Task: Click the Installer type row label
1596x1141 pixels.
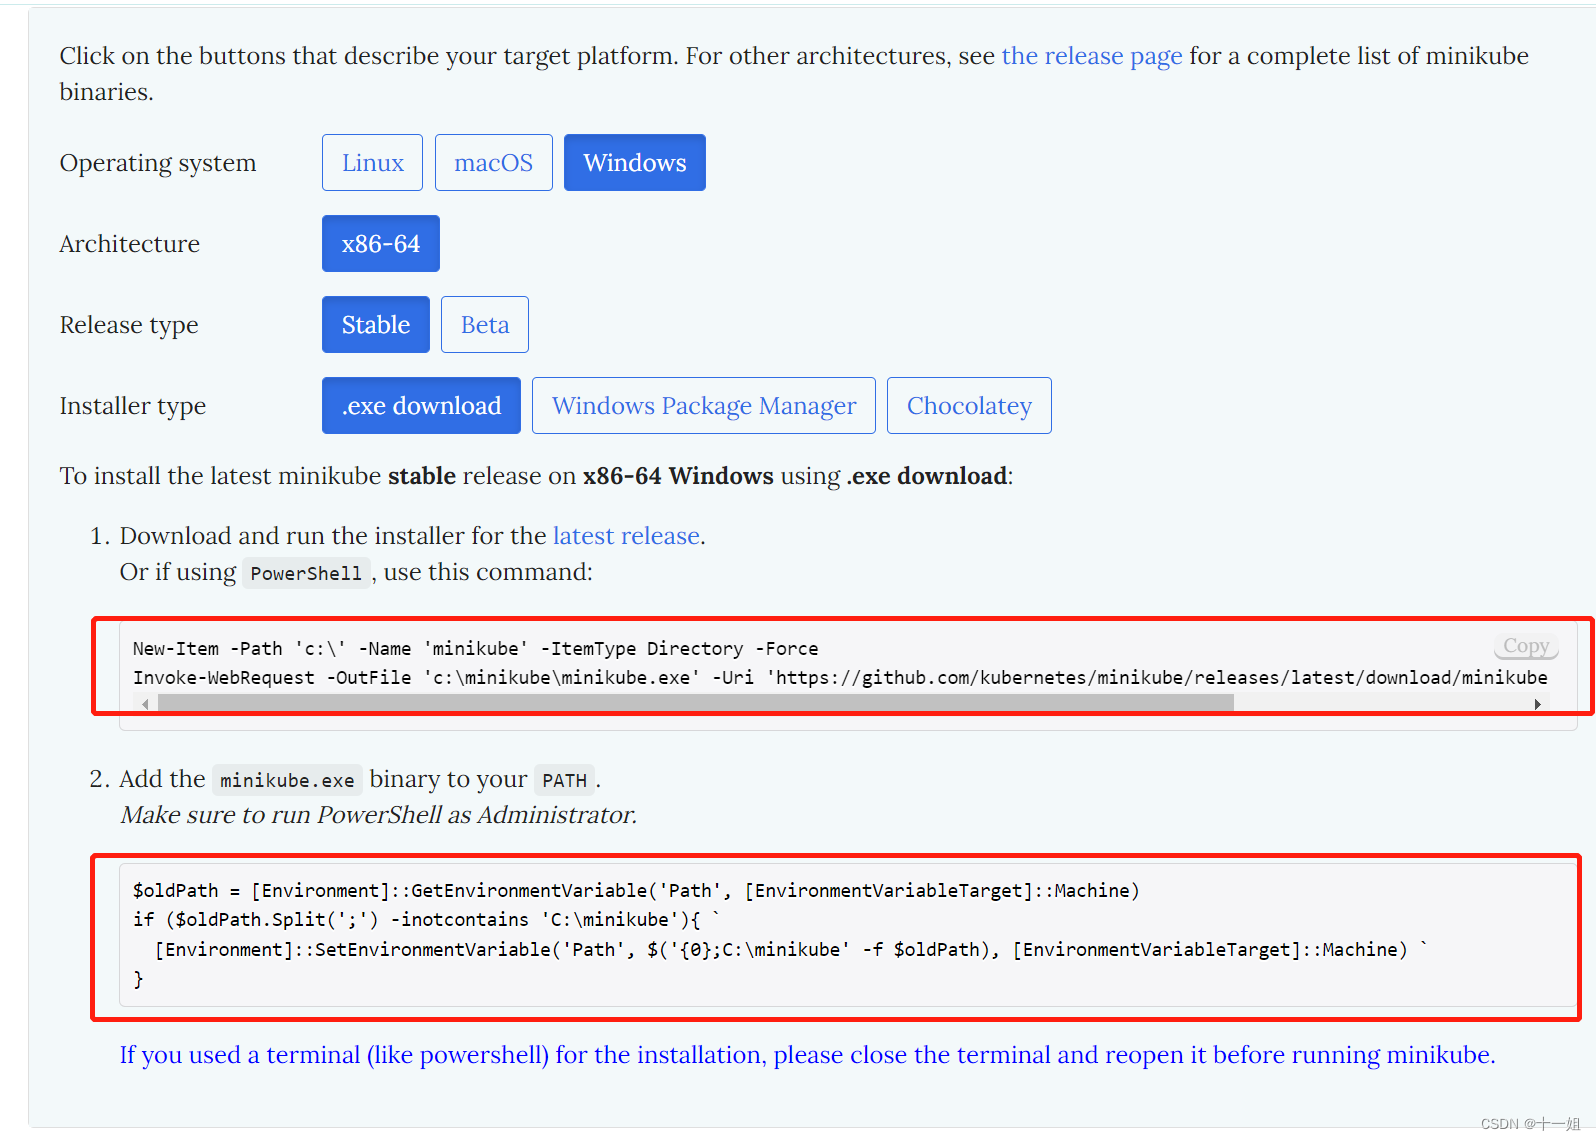Action: 133,405
